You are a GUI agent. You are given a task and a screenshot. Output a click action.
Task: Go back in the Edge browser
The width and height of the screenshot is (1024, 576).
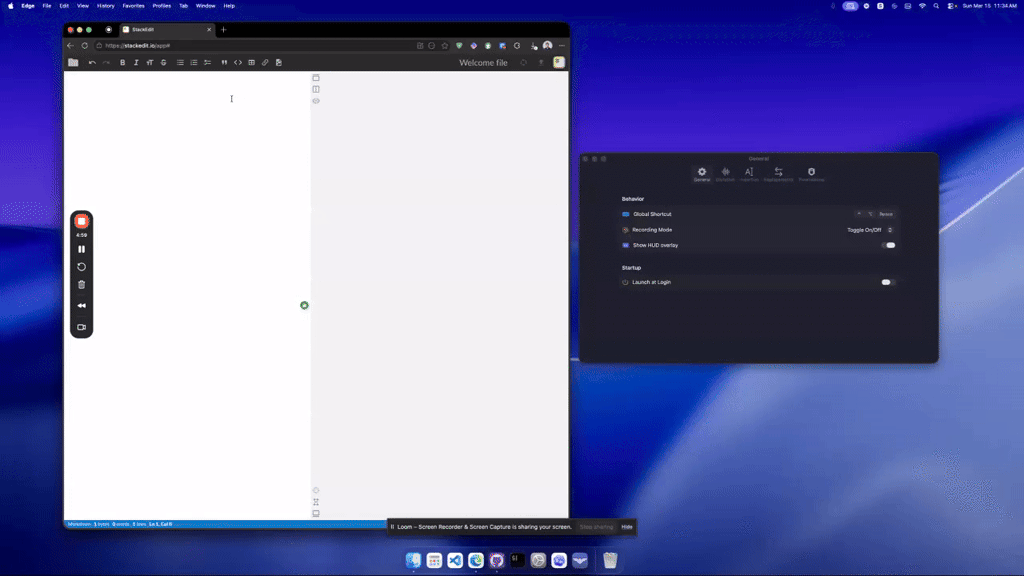71,46
